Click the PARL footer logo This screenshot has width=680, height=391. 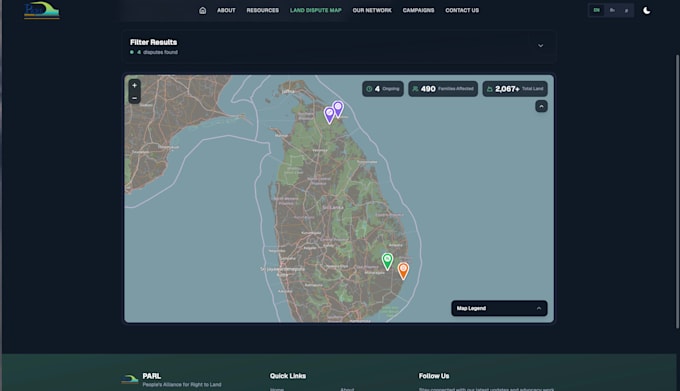(130, 379)
